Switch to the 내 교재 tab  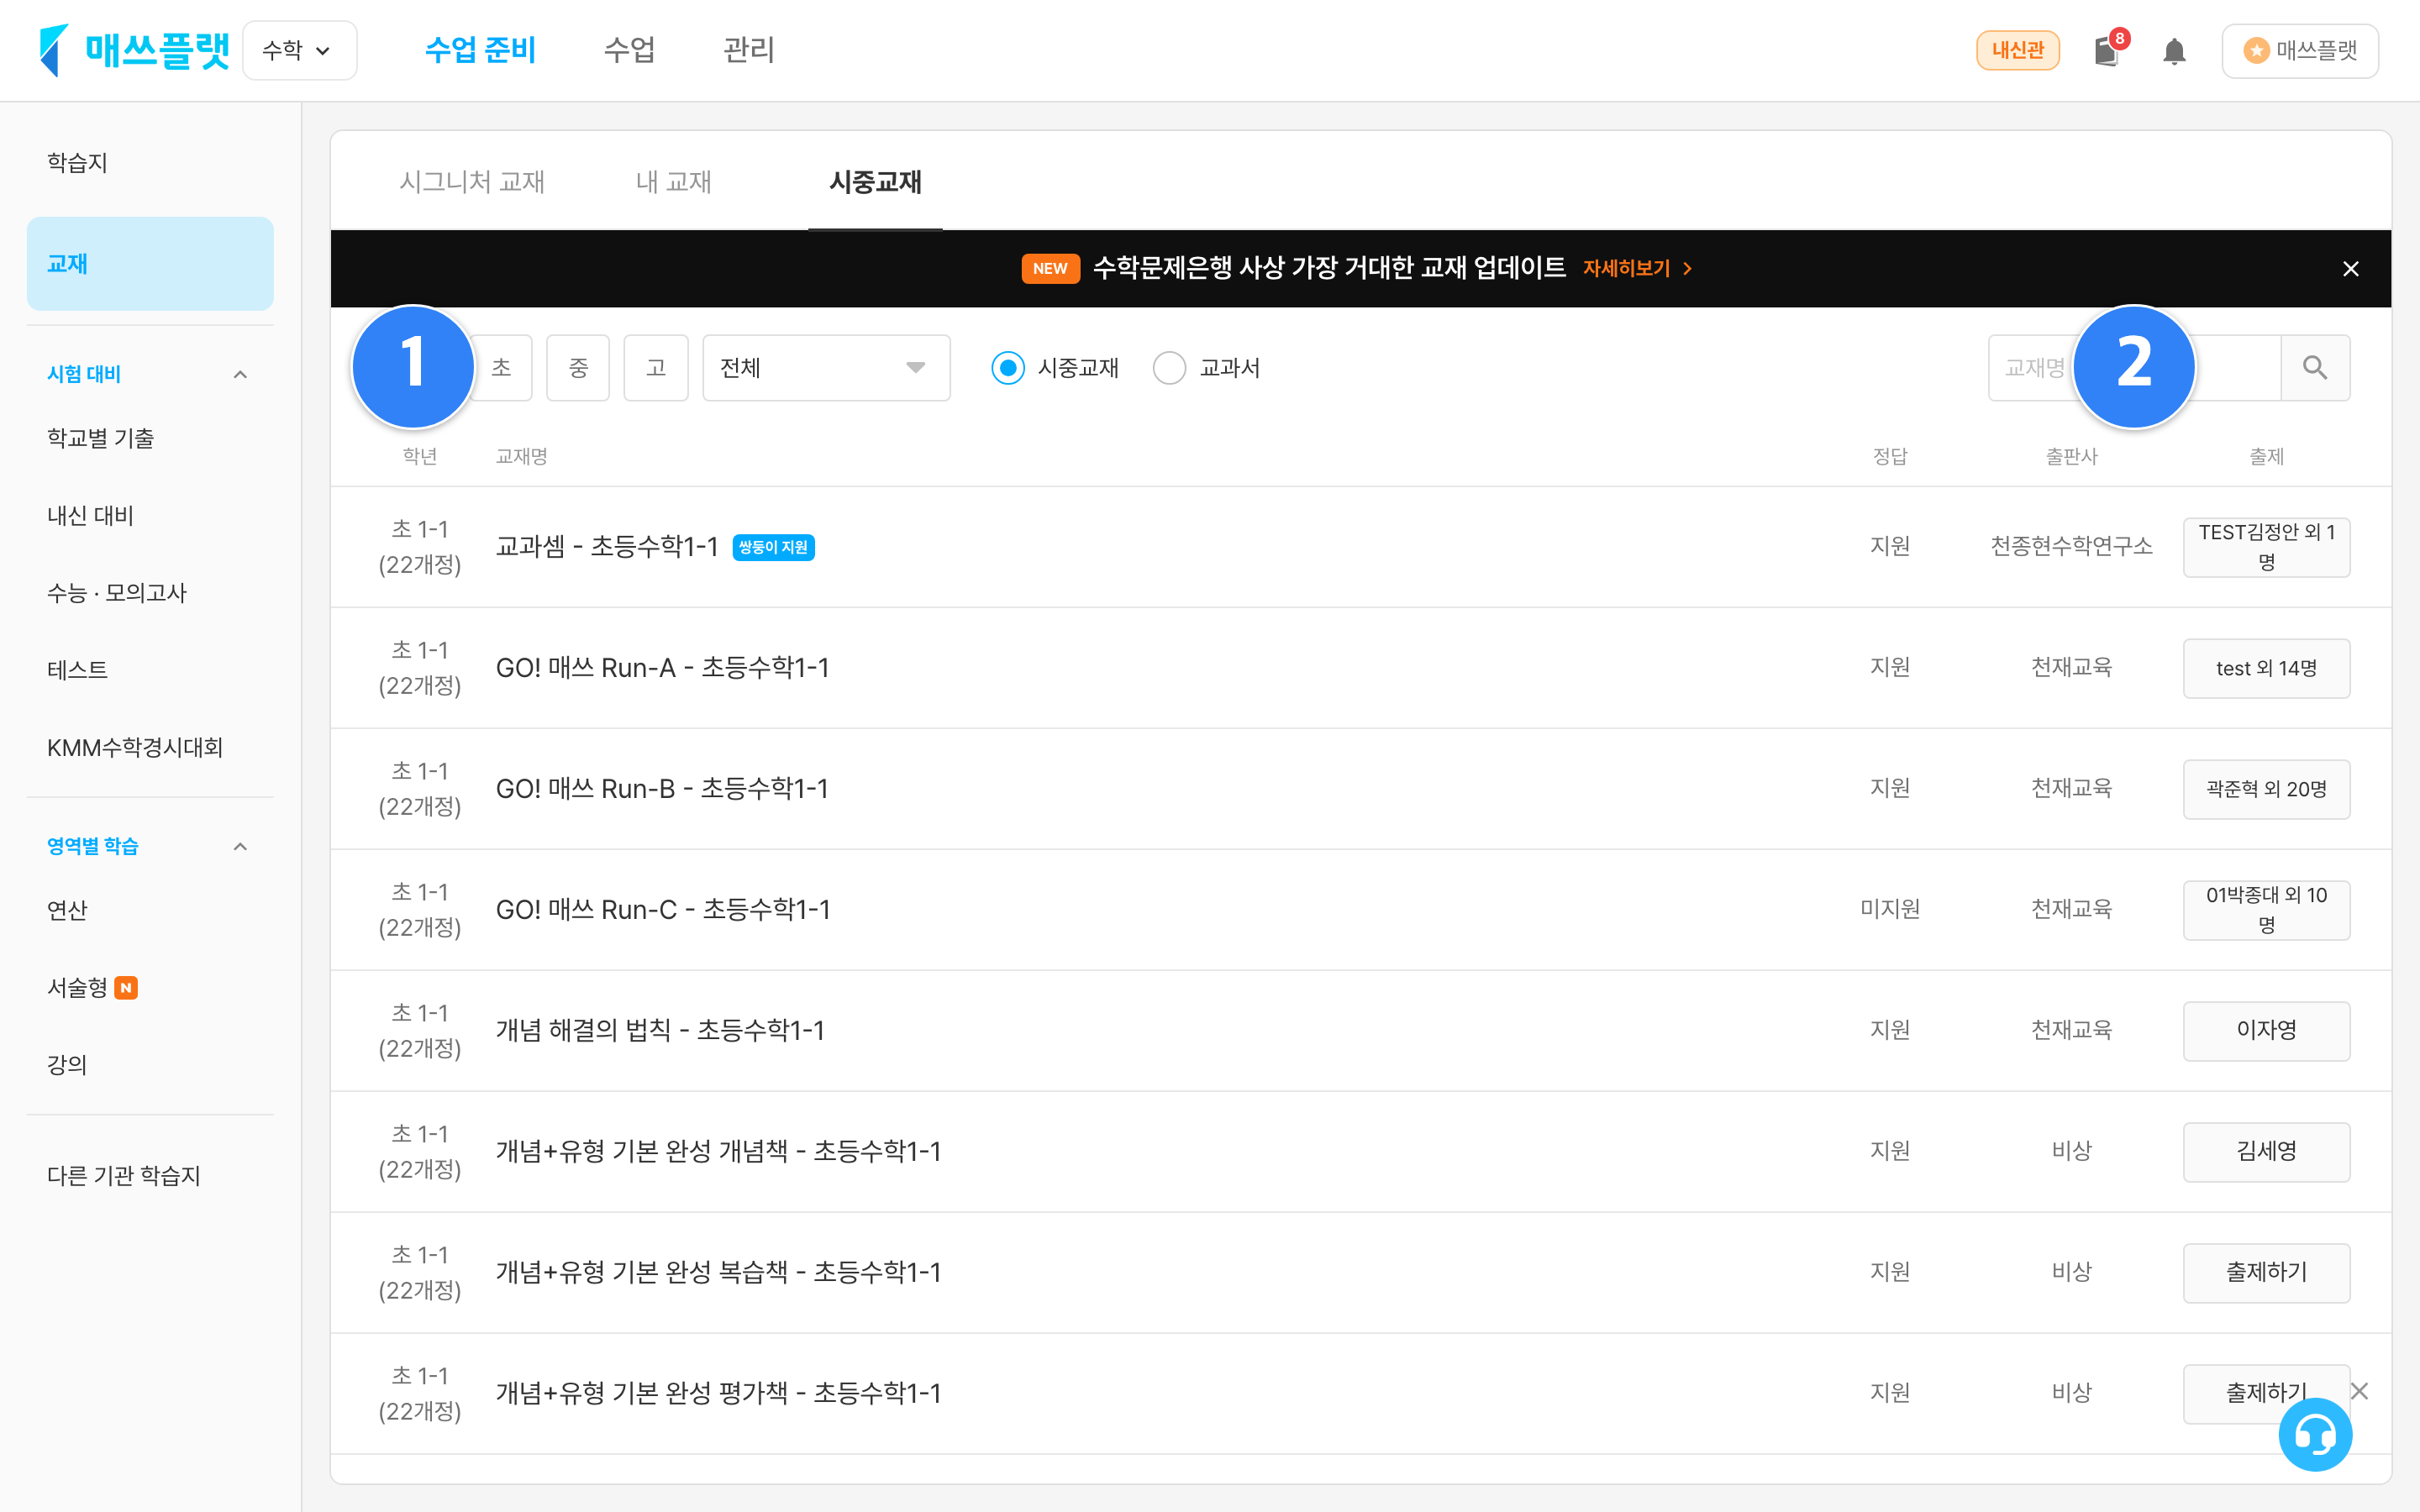pos(674,181)
